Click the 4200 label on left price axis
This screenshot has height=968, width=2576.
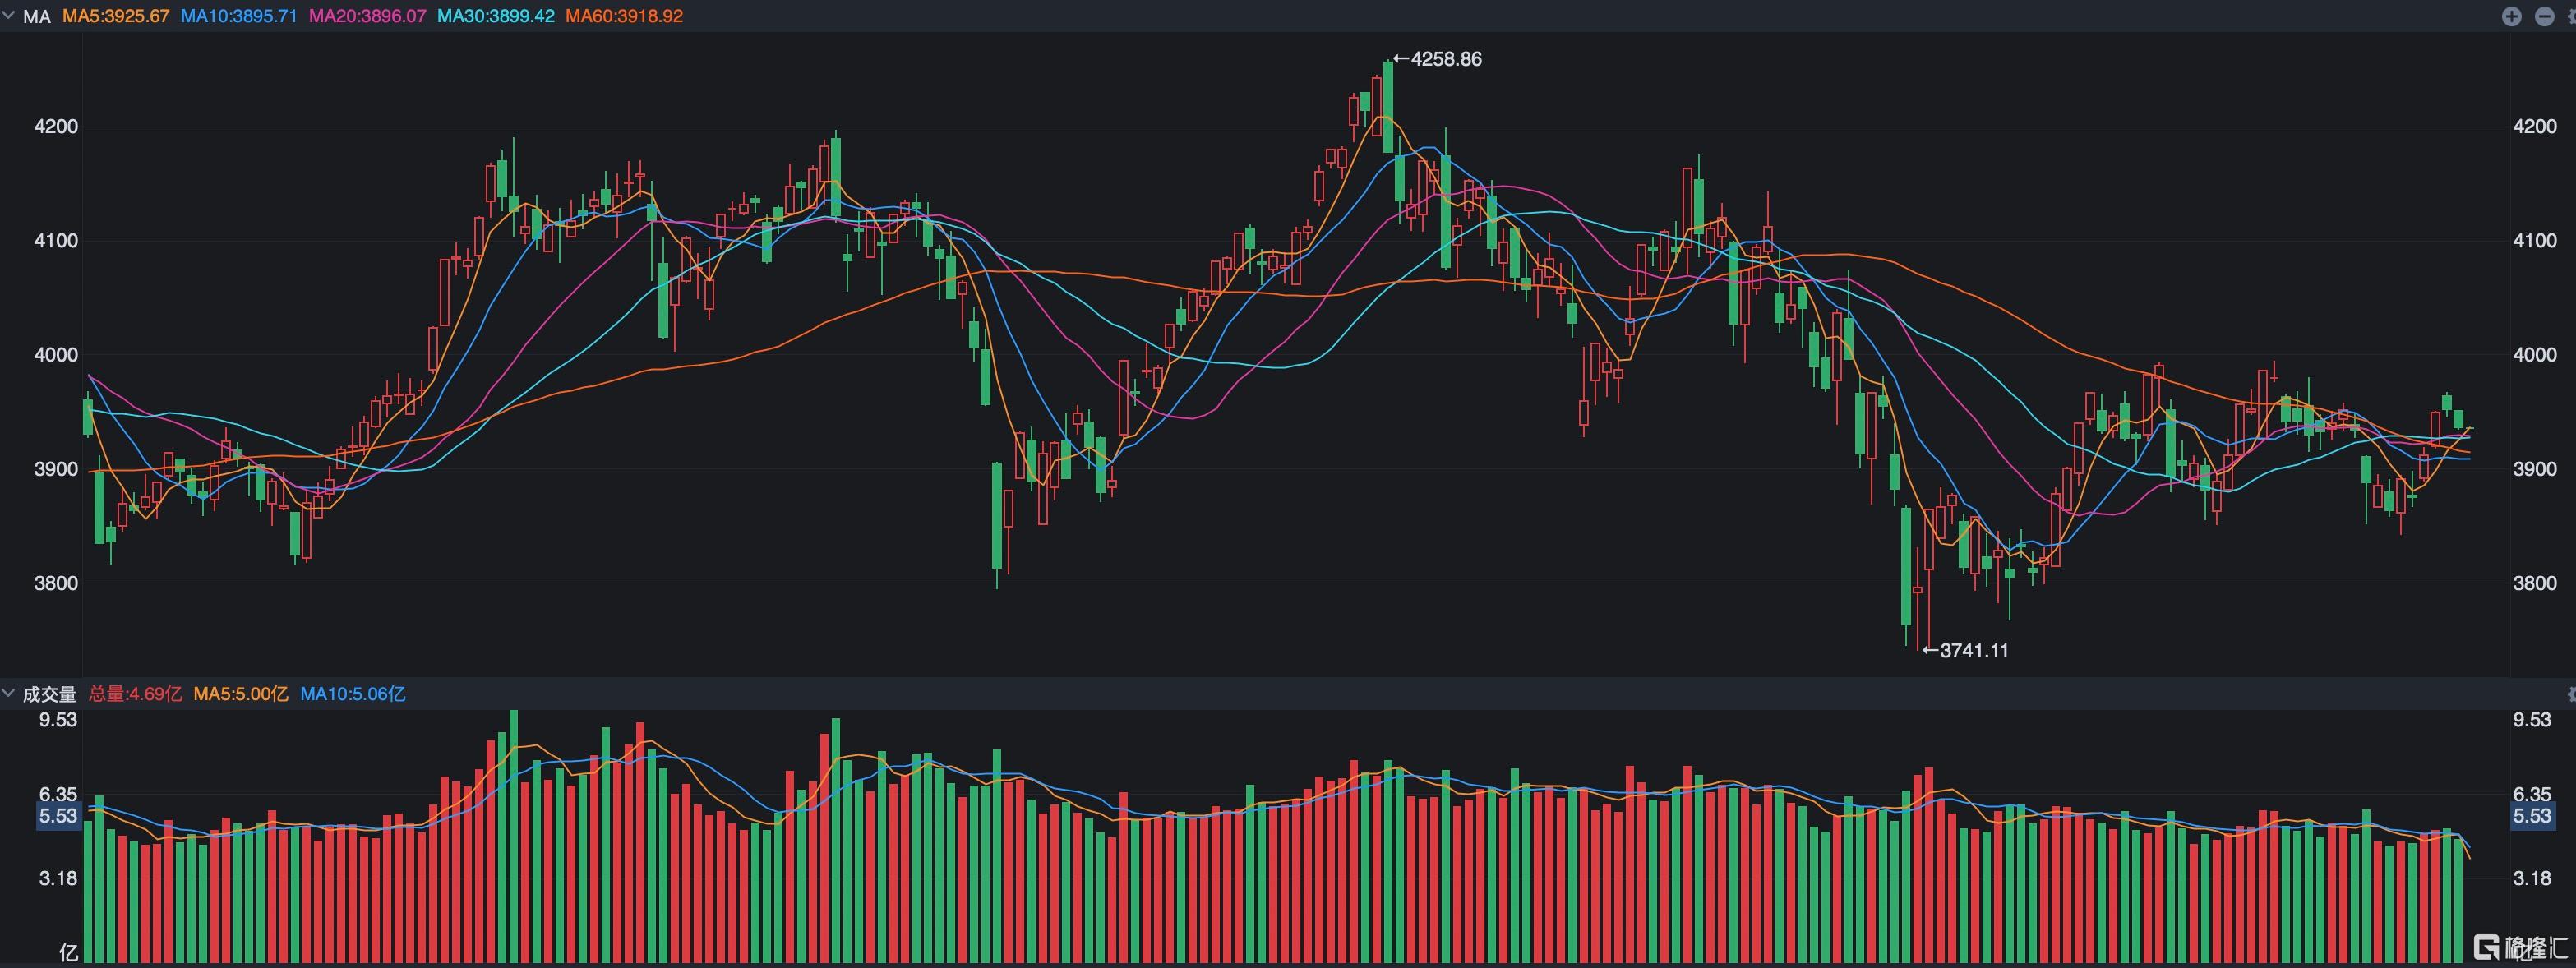56,127
